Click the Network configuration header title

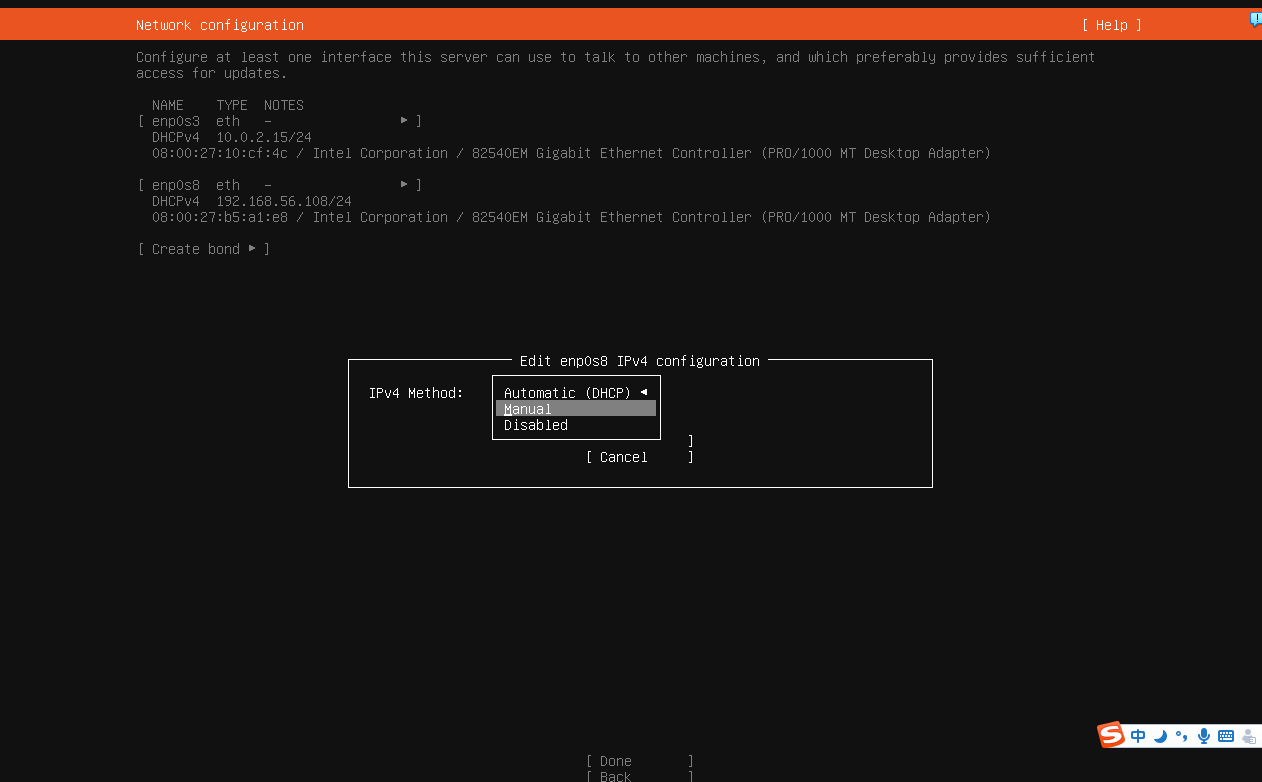tap(220, 25)
